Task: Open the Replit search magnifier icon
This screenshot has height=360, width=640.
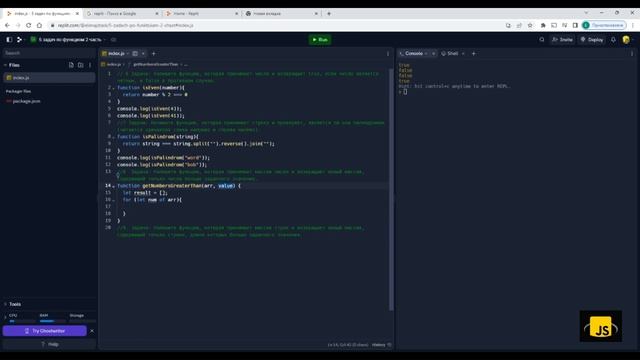Action: click(x=542, y=40)
